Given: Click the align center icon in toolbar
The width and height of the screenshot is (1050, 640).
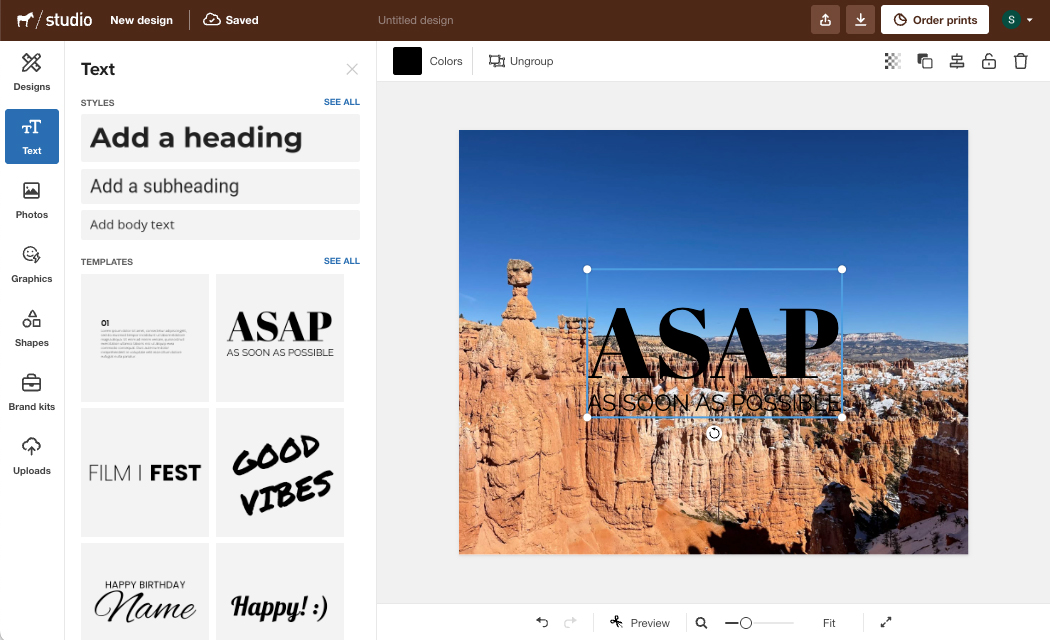Looking at the screenshot, I should 957,61.
